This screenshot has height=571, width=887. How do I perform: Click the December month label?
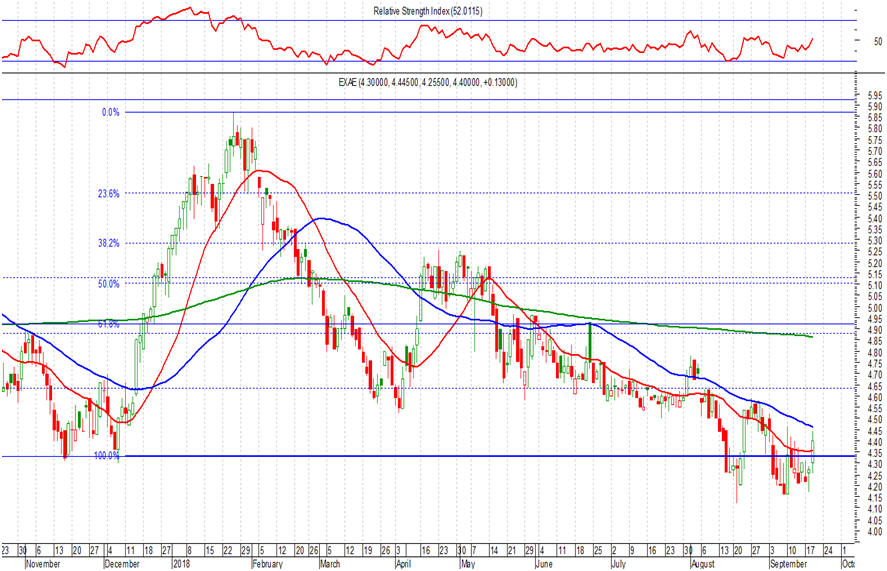[122, 564]
